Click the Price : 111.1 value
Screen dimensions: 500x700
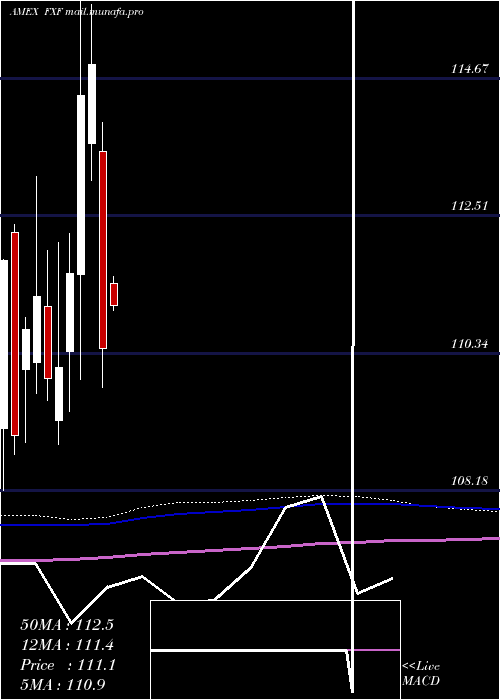click(68, 665)
